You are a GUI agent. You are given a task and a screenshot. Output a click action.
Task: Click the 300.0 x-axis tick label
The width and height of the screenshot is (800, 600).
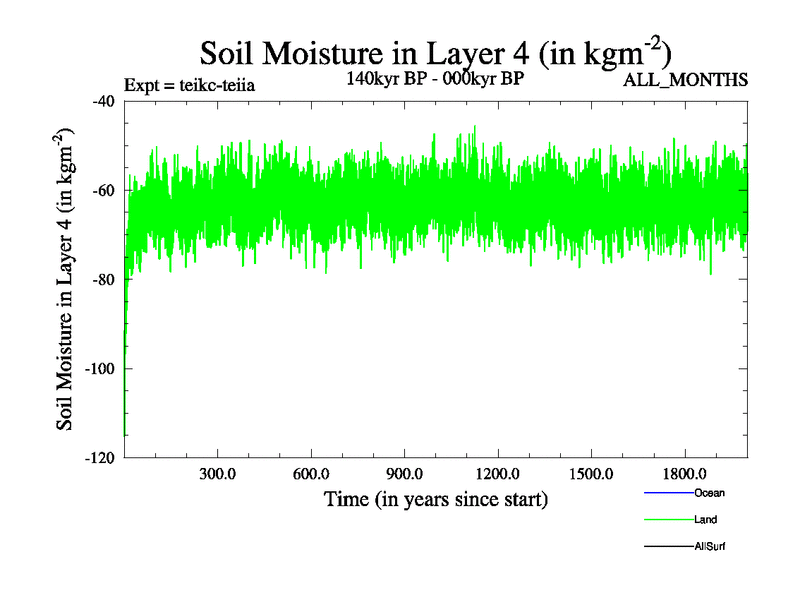click(x=217, y=474)
